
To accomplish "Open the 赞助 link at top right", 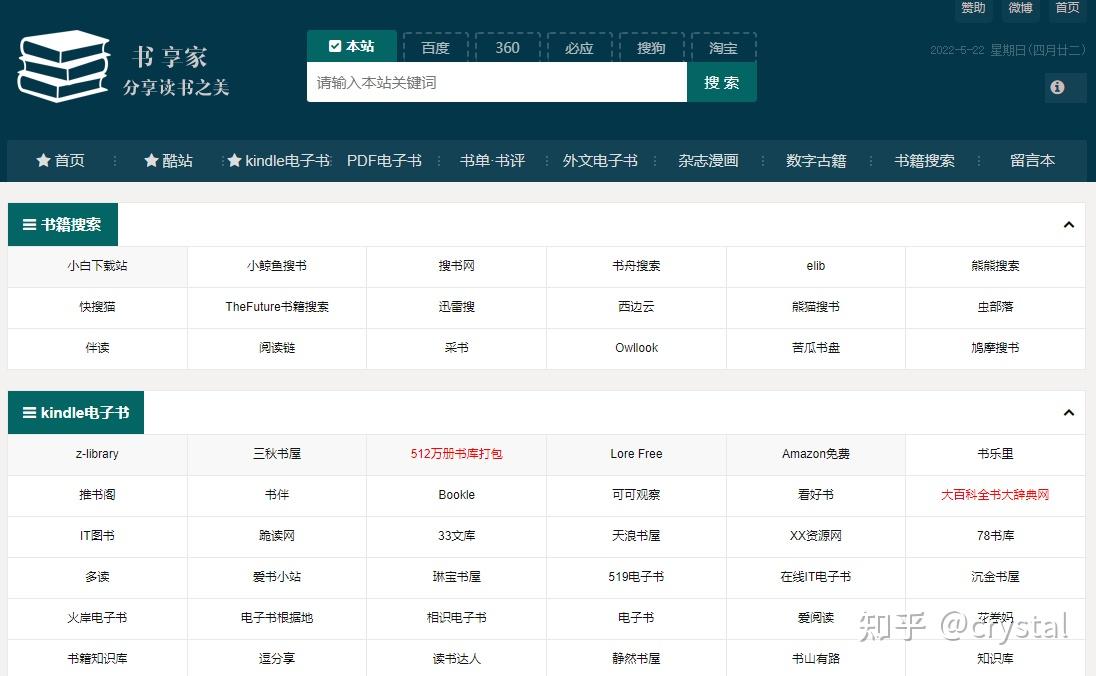I will (x=972, y=9).
